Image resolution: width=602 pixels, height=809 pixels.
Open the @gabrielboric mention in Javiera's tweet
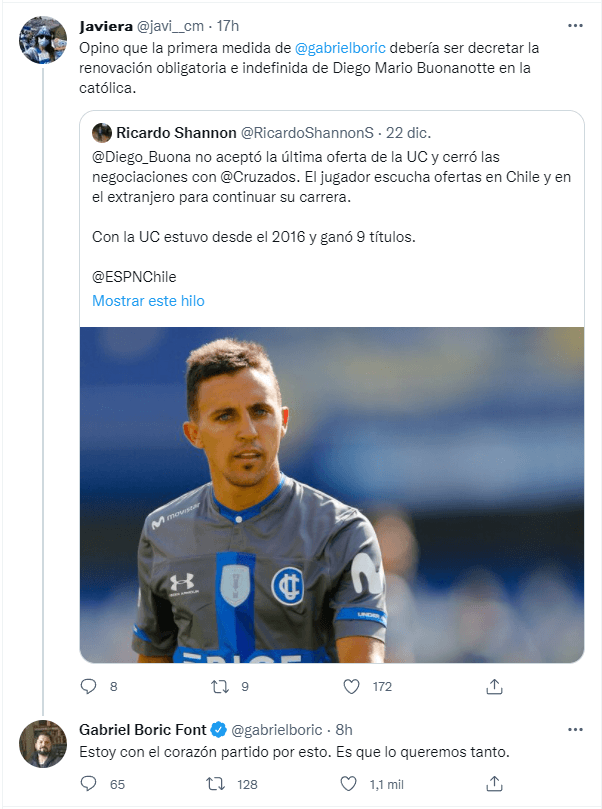(x=339, y=48)
